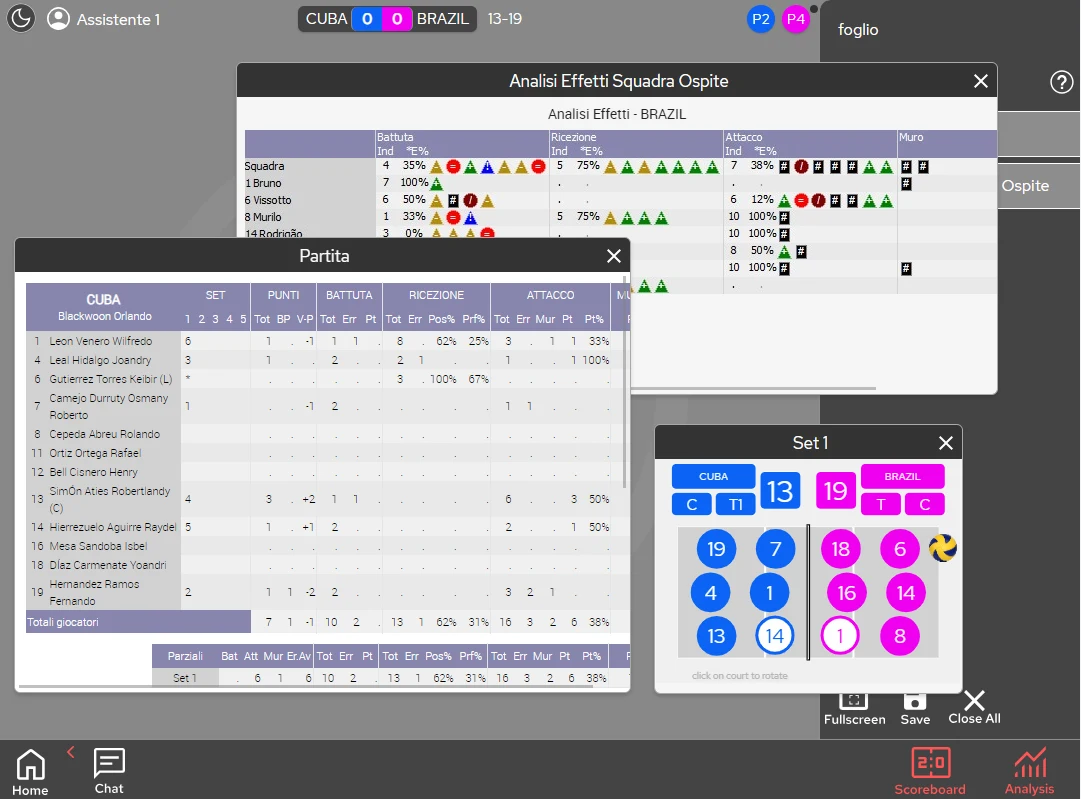Click the blue P2 badge
The height and width of the screenshot is (799, 1081).
760,19
